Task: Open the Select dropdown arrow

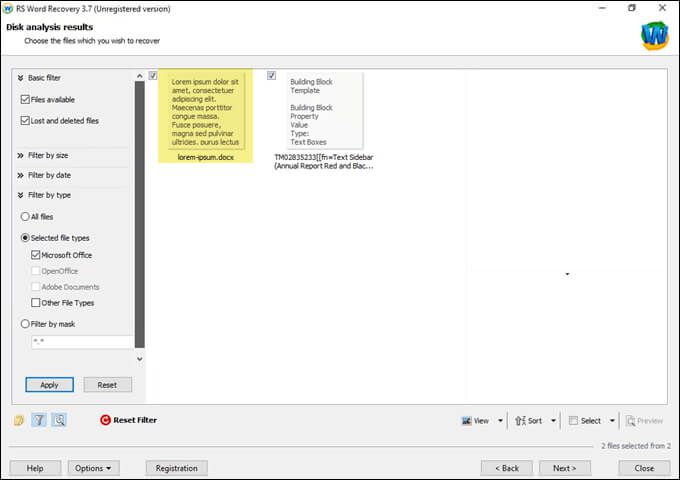Action: point(612,421)
